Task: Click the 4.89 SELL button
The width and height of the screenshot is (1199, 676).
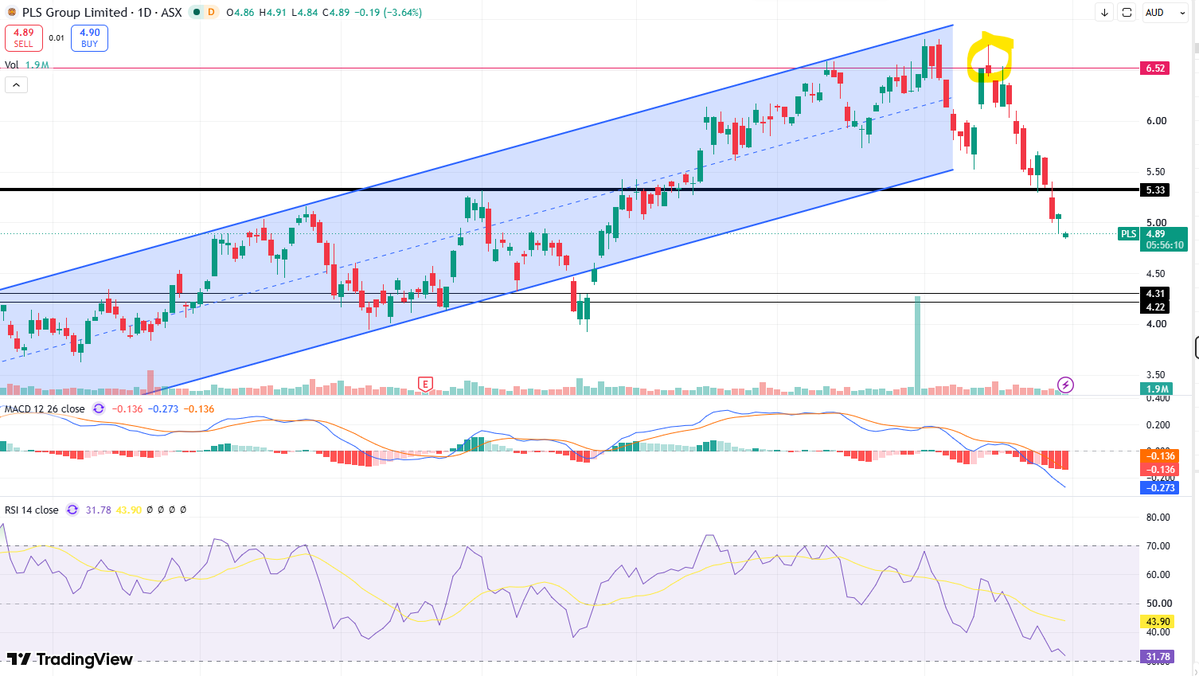Action: tap(24, 37)
